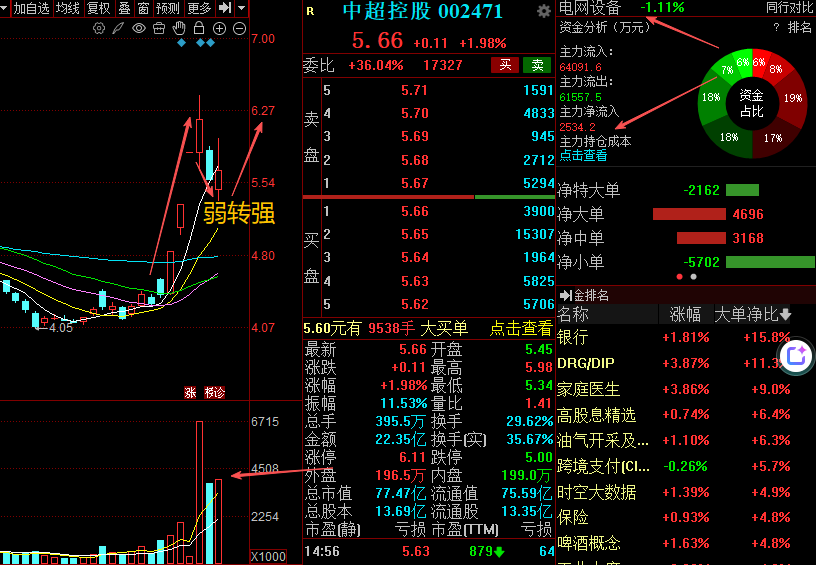The image size is (816, 565).
Task: Click the stock title 中超控股 002471
Action: pyautogui.click(x=423, y=11)
